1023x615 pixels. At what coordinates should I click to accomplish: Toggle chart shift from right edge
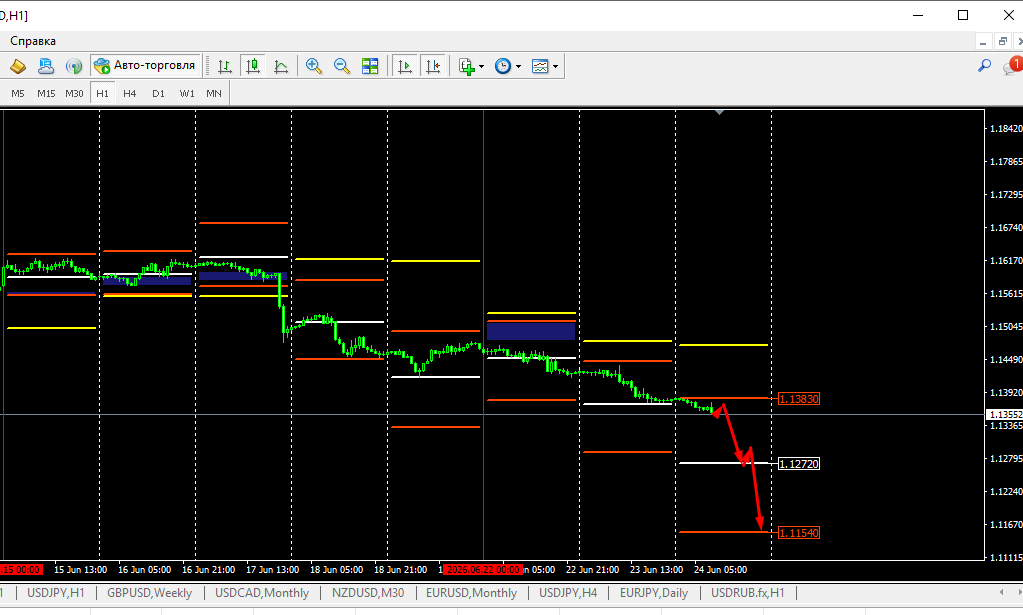tap(433, 66)
